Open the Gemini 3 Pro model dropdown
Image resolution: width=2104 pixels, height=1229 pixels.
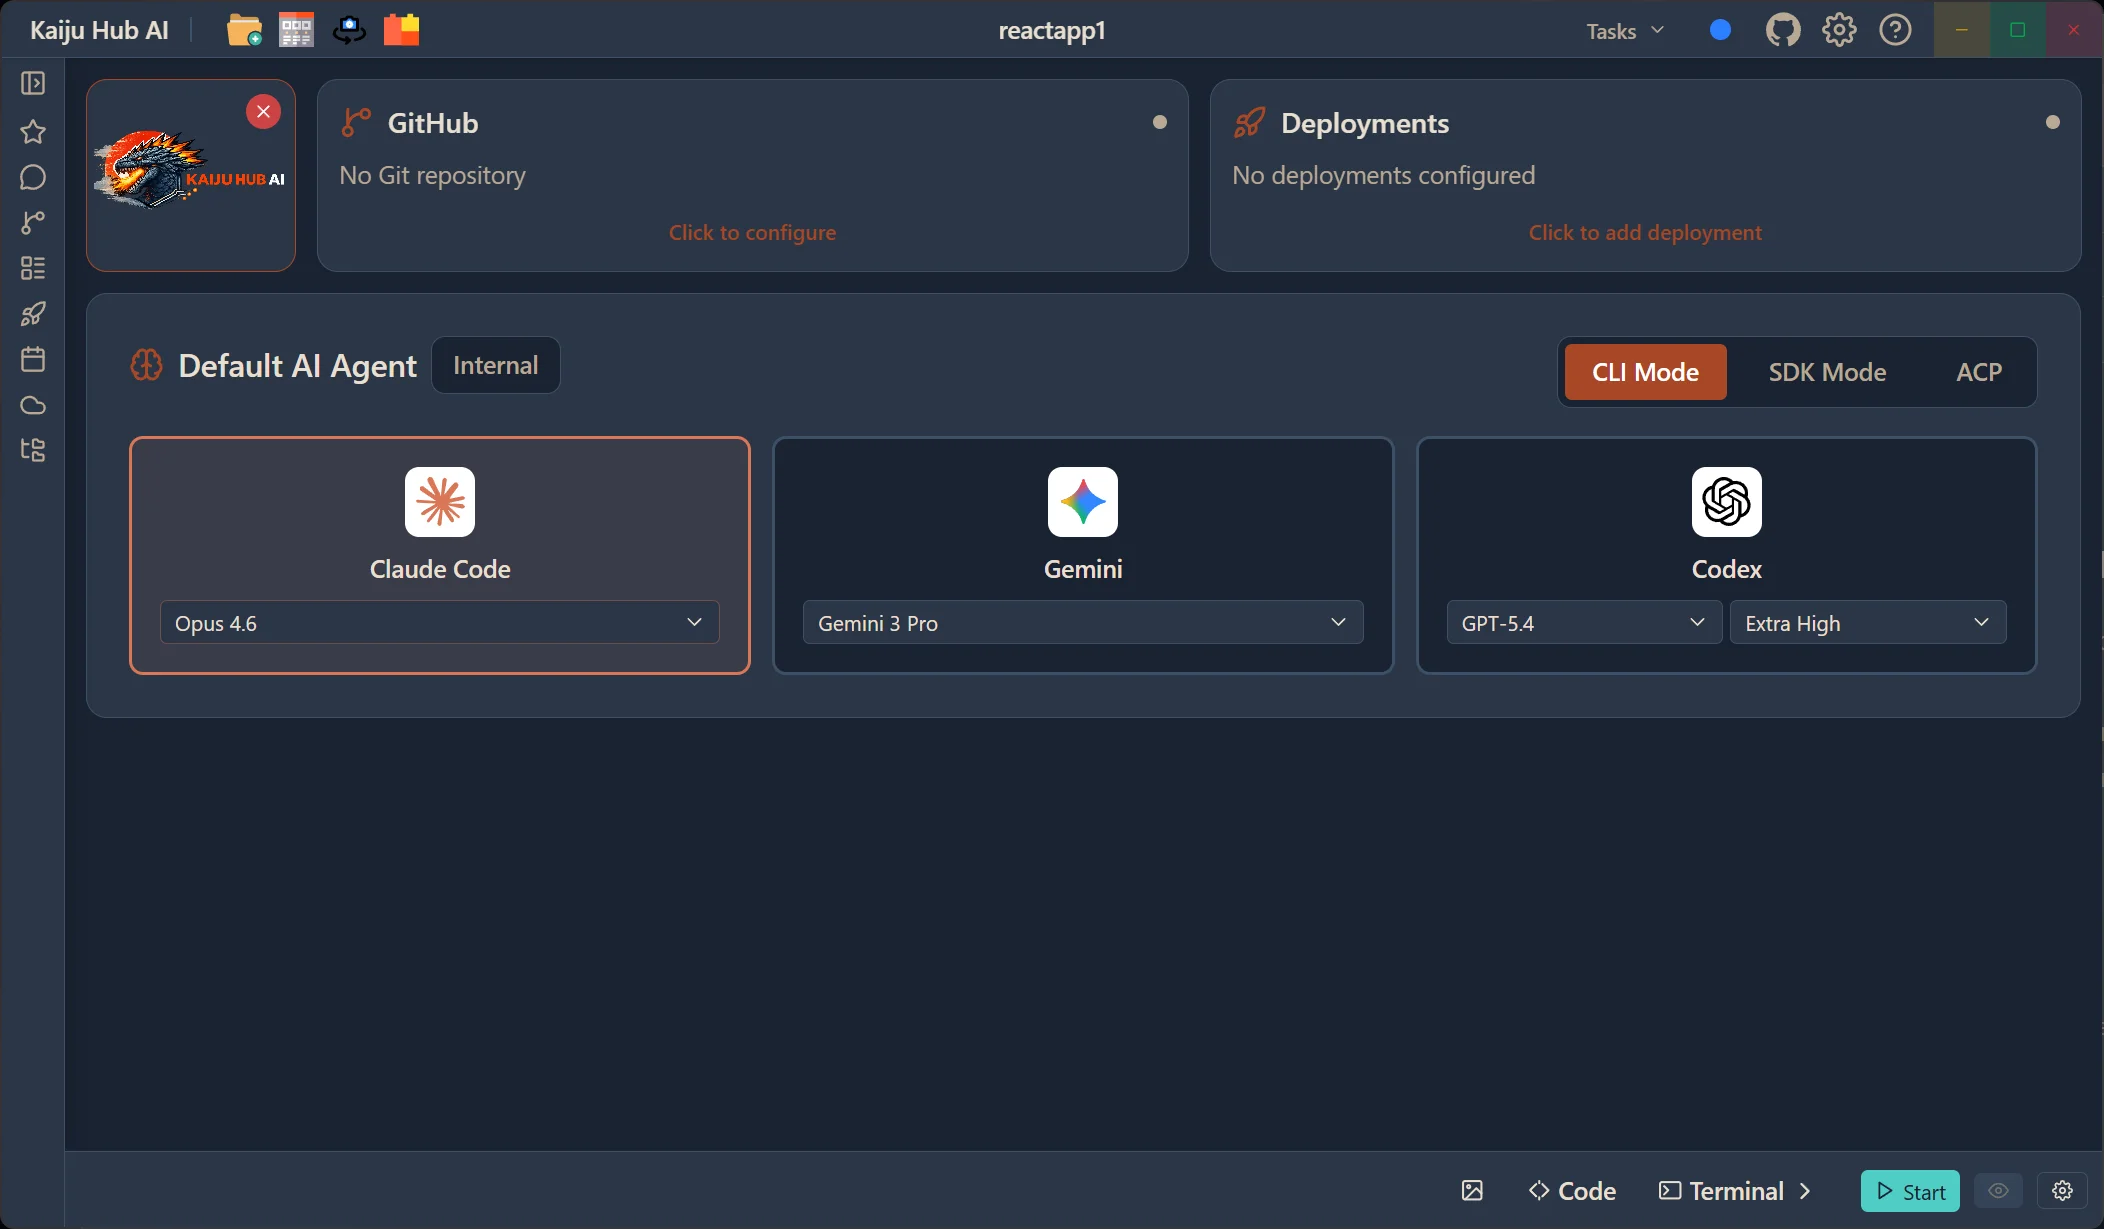click(x=1083, y=623)
